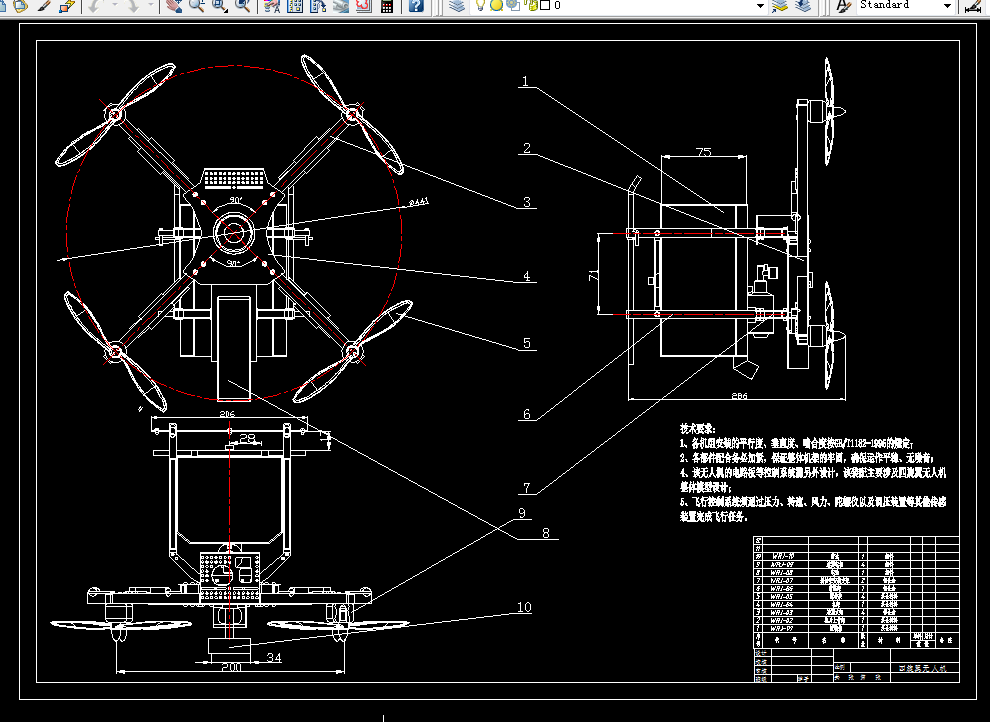Screen dimensions: 990x722
Task: Click Make Object's Layer Current icon
Action: (780, 6)
